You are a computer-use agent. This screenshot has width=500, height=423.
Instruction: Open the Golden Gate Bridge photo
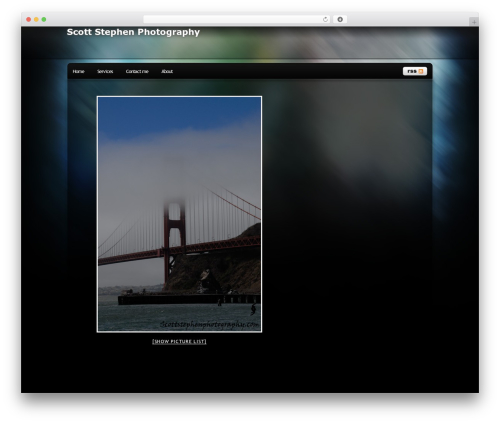[x=179, y=214]
